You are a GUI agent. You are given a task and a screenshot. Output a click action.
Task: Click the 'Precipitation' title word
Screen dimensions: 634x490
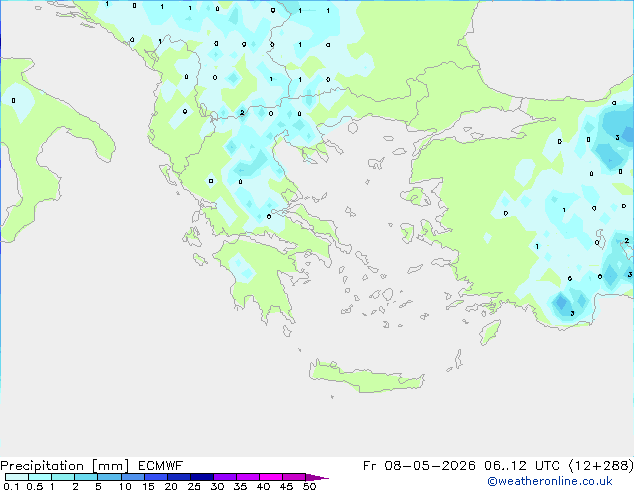[42, 466]
